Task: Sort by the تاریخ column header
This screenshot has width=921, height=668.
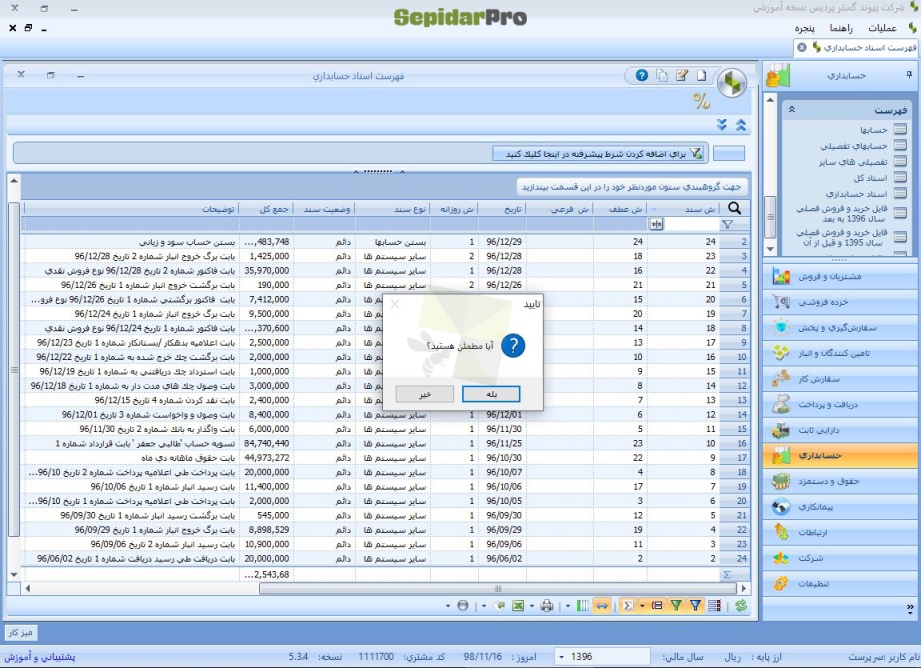Action: [x=502, y=209]
